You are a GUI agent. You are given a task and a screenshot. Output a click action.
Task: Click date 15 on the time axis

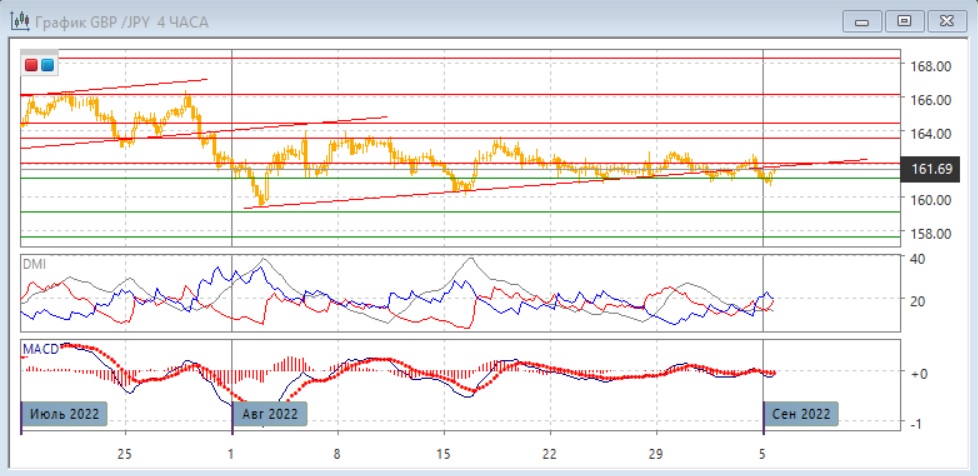click(443, 452)
